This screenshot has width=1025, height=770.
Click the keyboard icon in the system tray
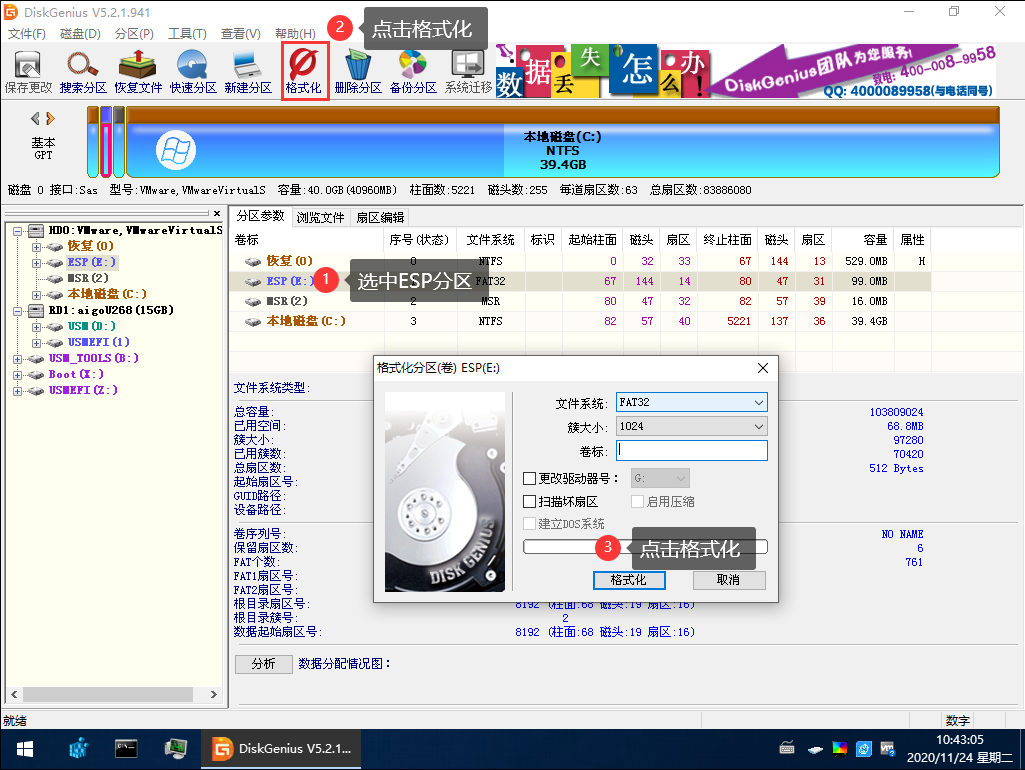click(787, 748)
